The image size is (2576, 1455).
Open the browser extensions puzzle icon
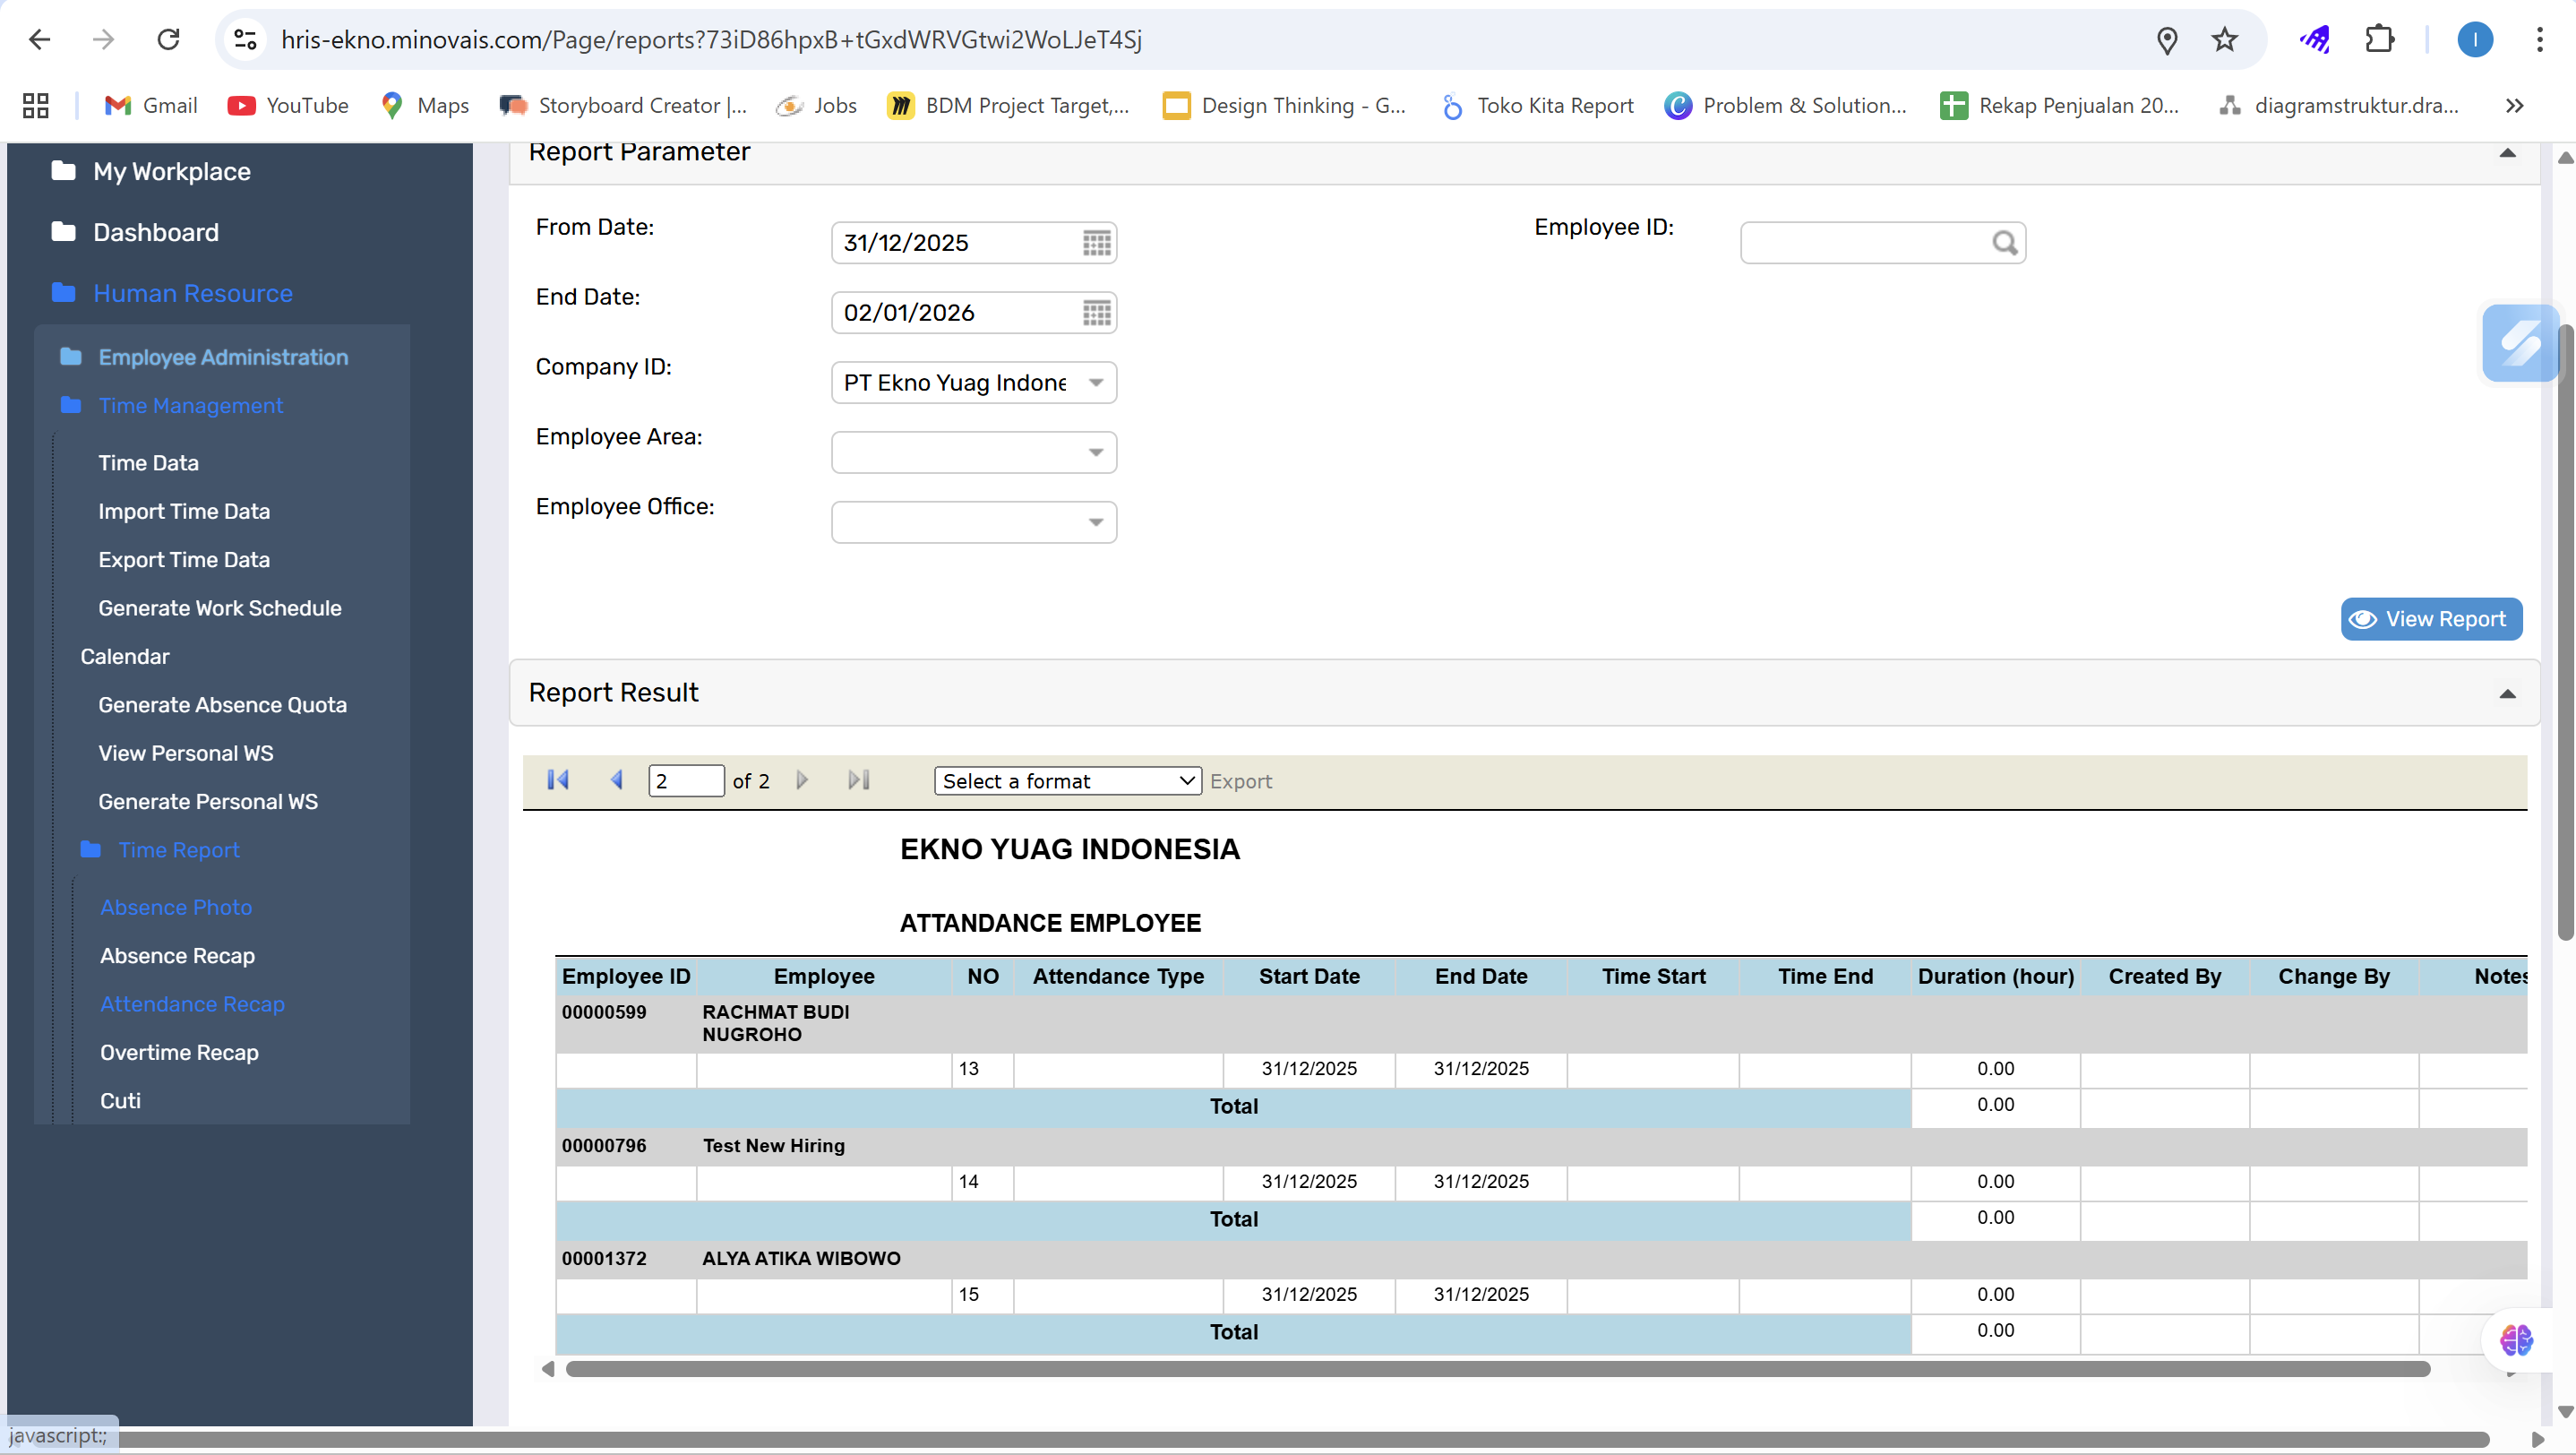(x=2379, y=40)
